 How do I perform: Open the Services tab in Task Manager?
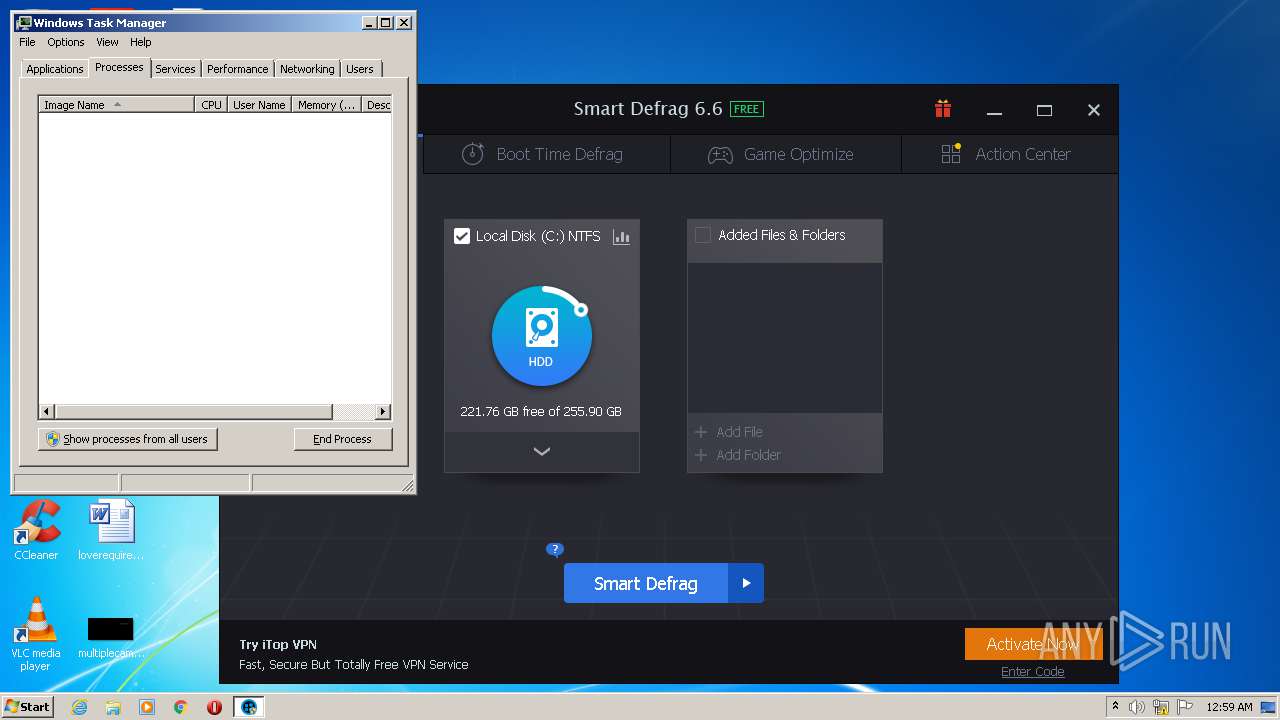click(x=175, y=69)
